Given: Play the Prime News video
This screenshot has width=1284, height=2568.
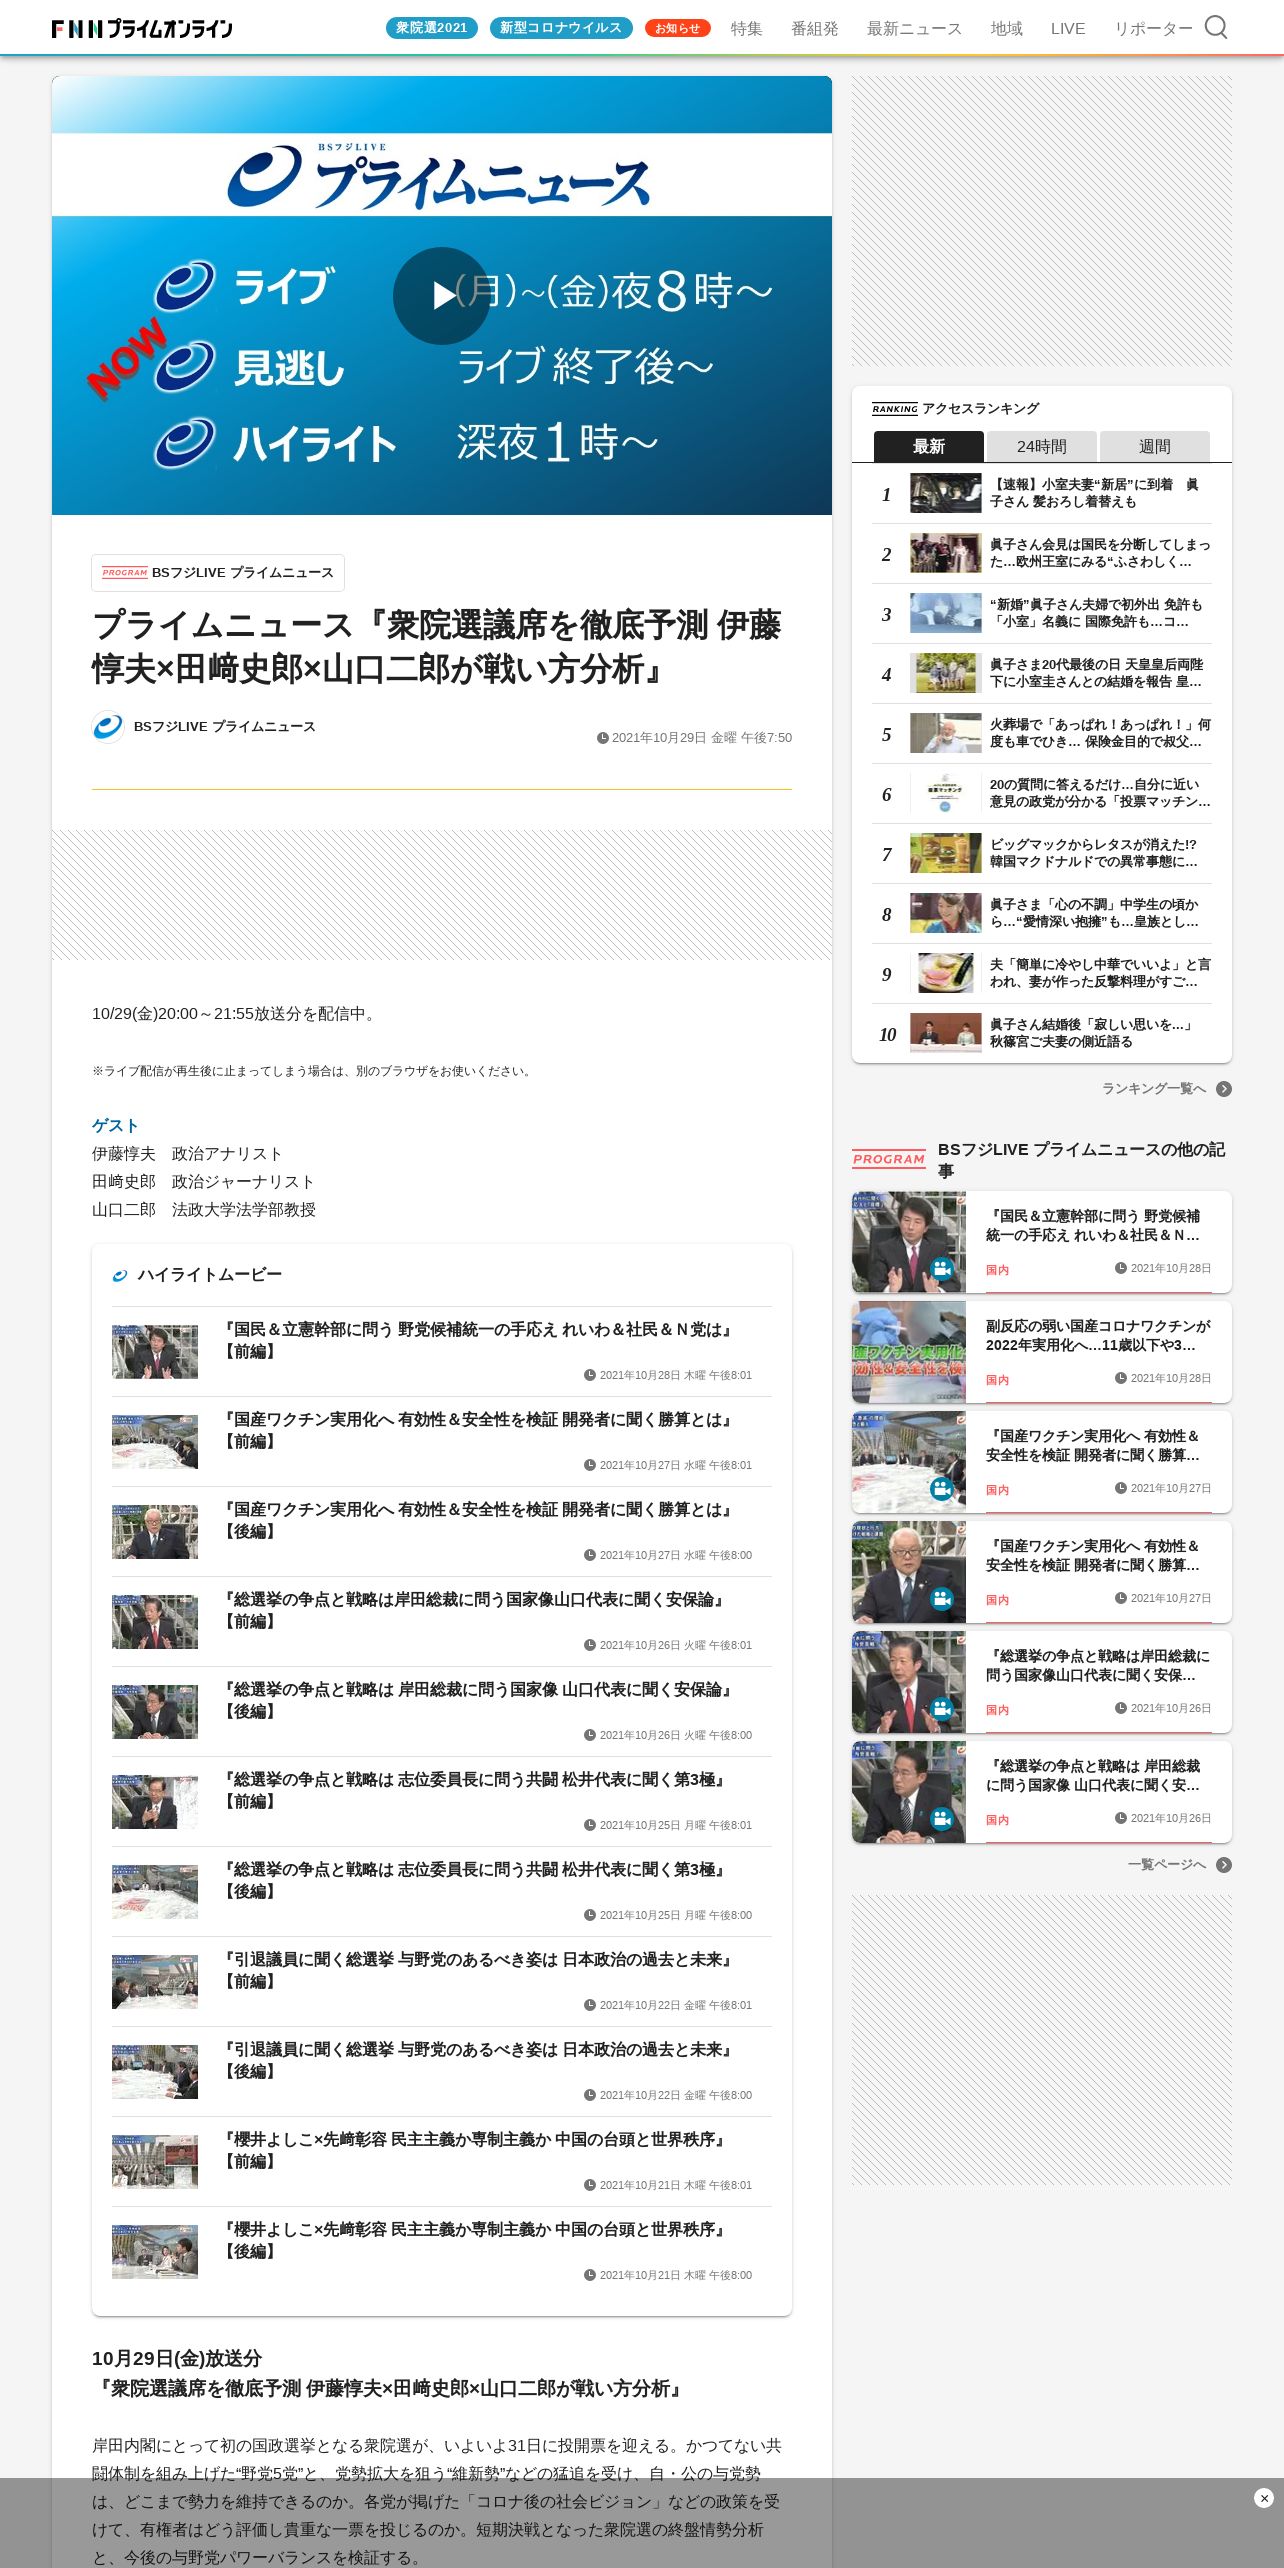Looking at the screenshot, I should click(x=441, y=296).
